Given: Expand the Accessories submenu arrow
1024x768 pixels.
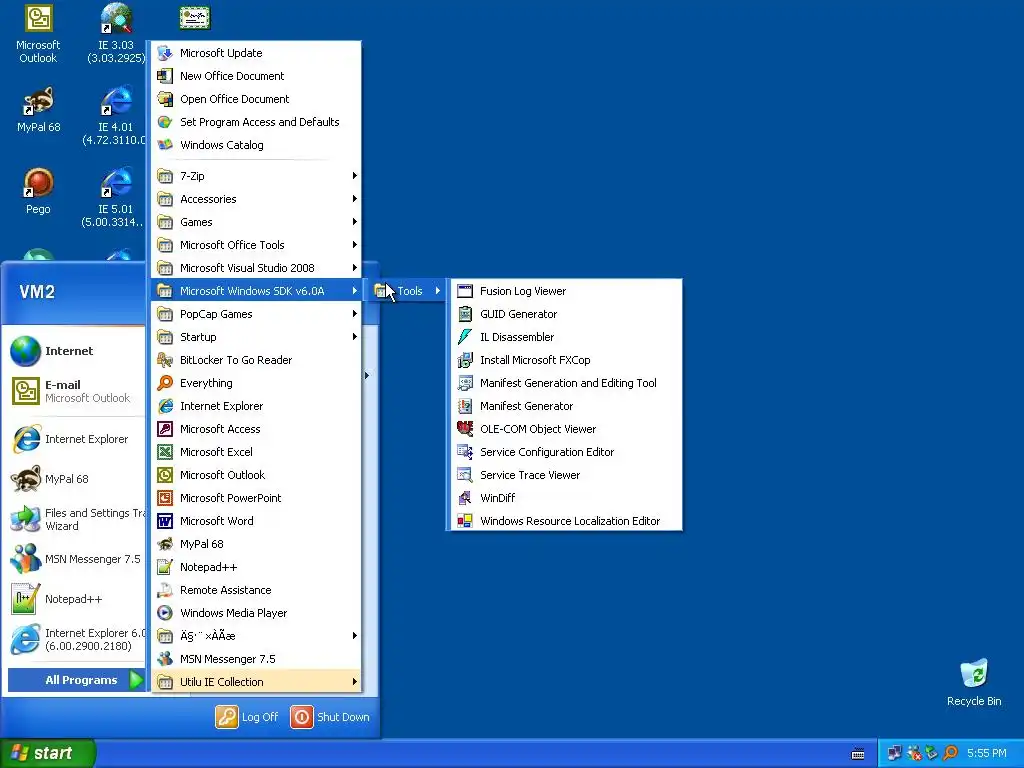Looking at the screenshot, I should click(355, 199).
